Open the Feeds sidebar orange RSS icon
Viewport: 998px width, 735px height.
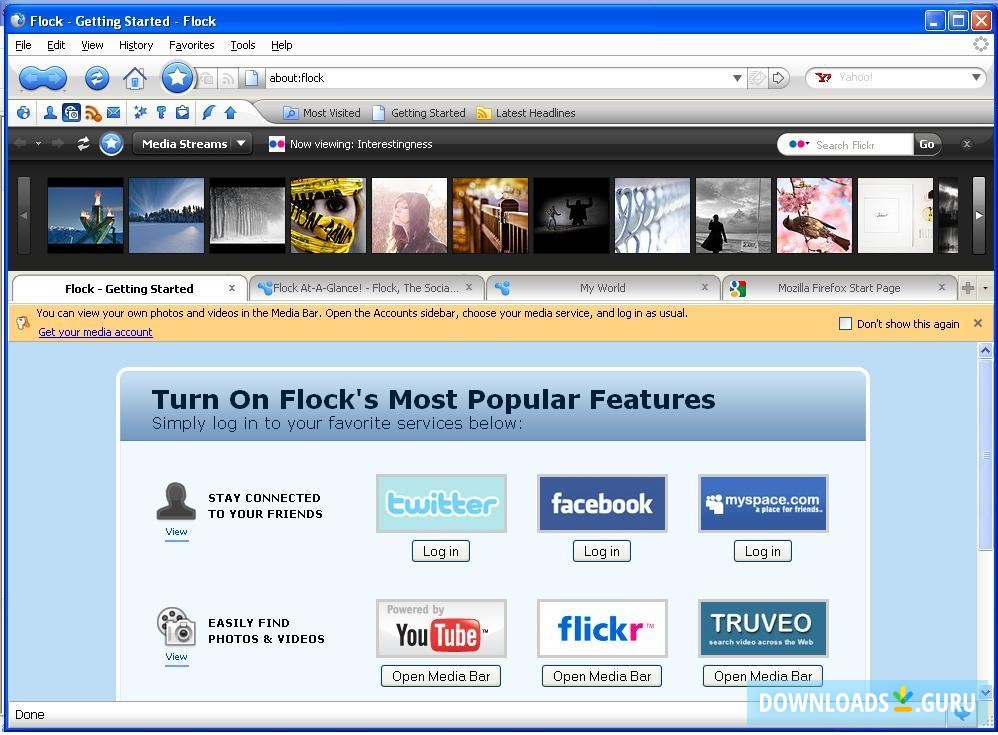tap(93, 113)
